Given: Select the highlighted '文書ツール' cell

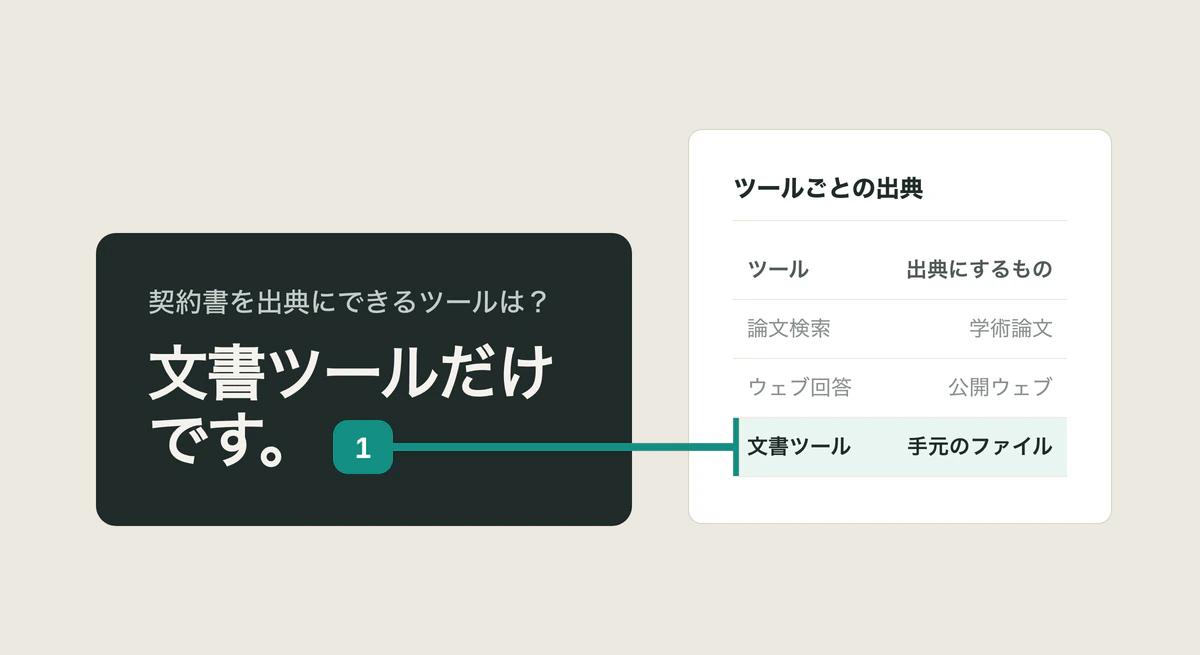Looking at the screenshot, I should tap(799, 447).
